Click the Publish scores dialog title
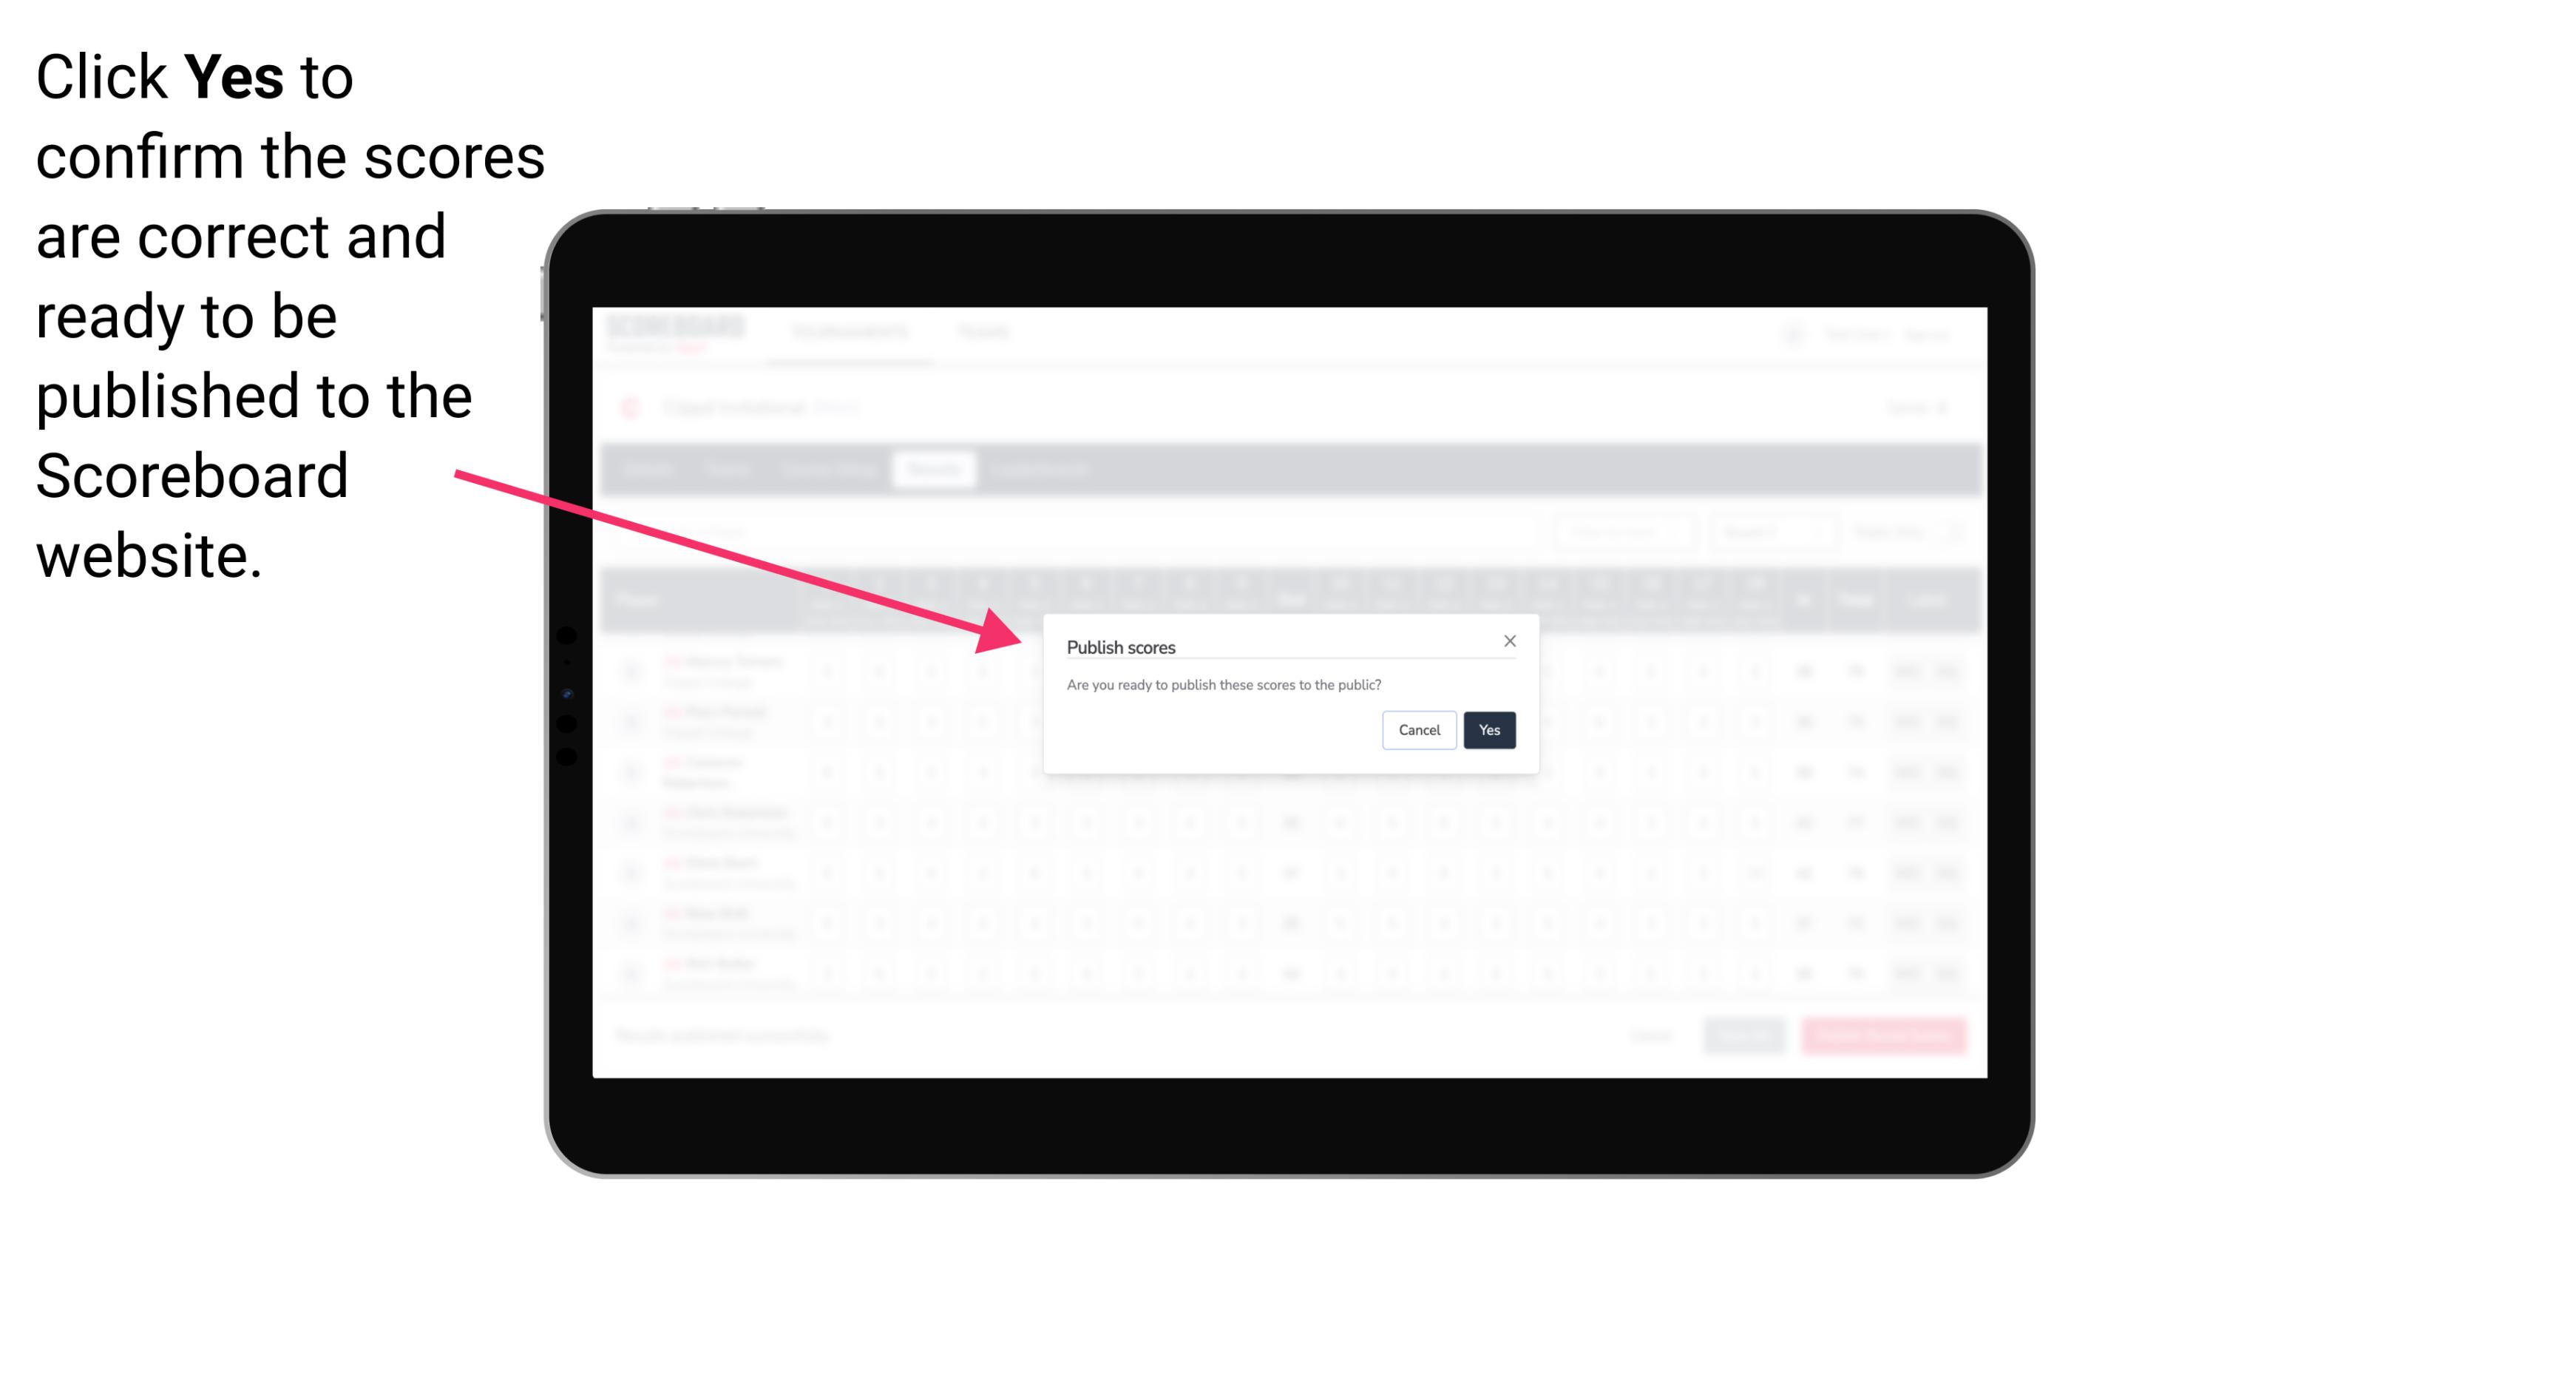 (x=1121, y=645)
